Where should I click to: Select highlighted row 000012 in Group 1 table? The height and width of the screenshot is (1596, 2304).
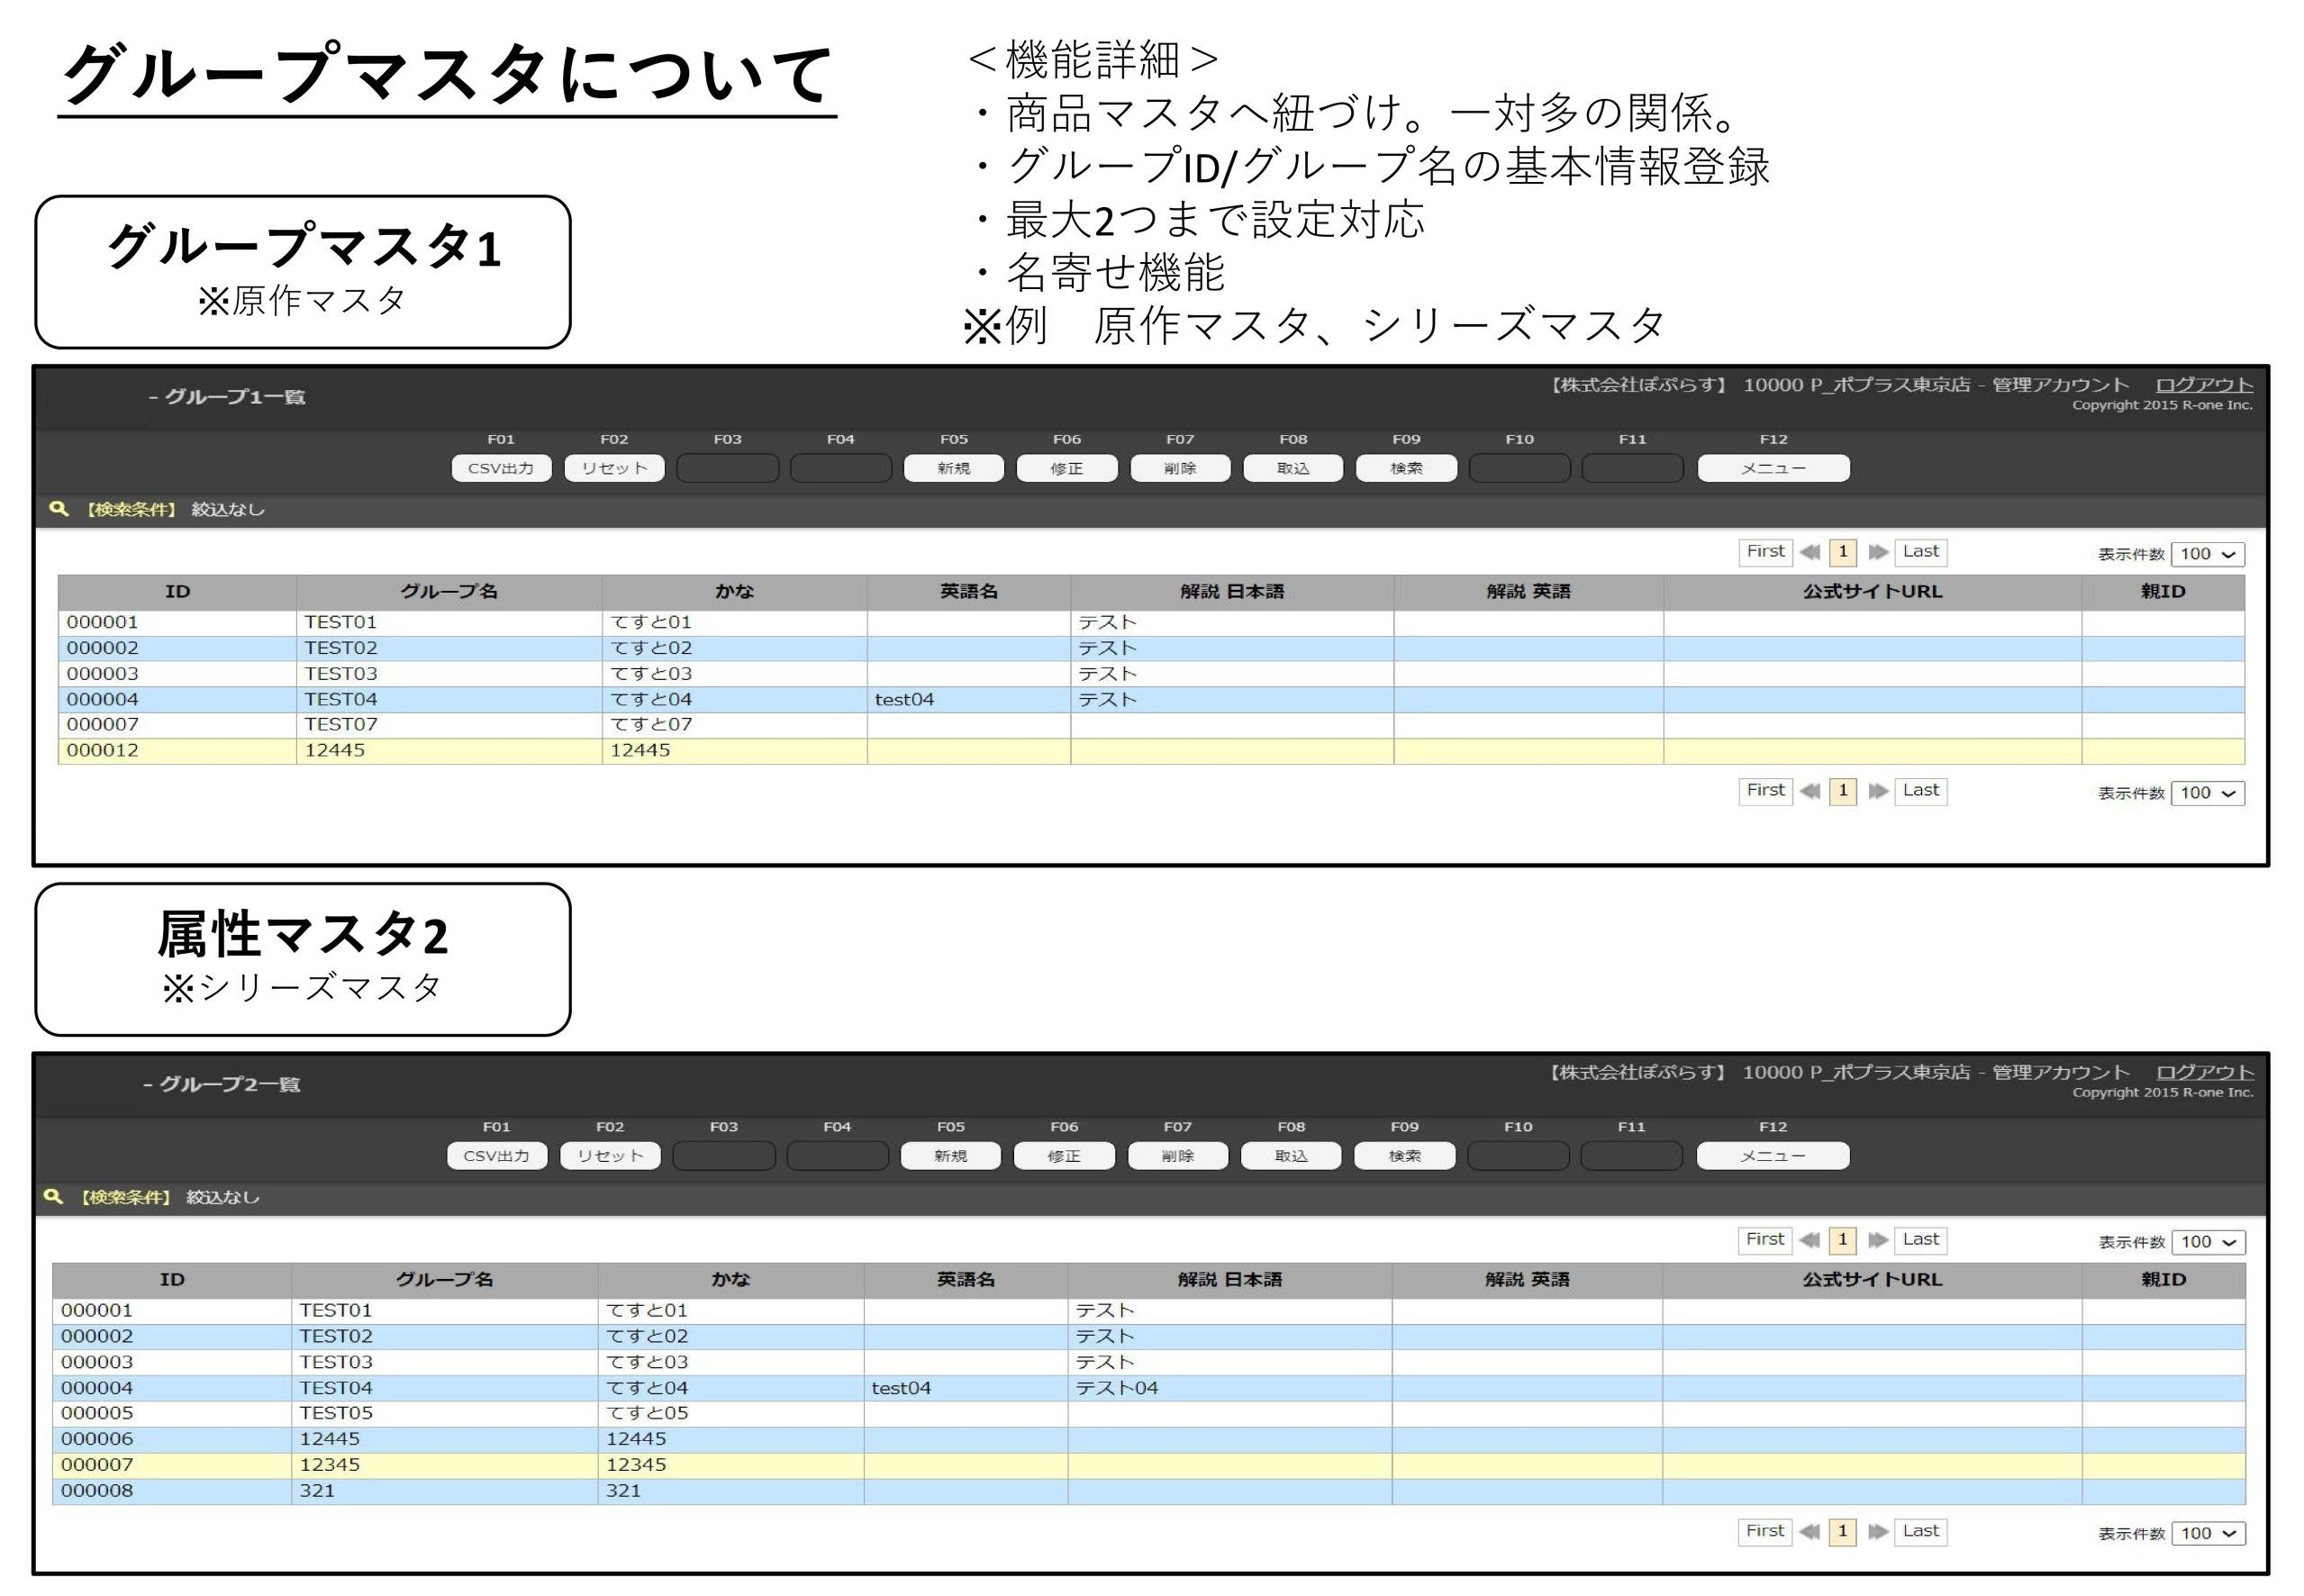[103, 750]
